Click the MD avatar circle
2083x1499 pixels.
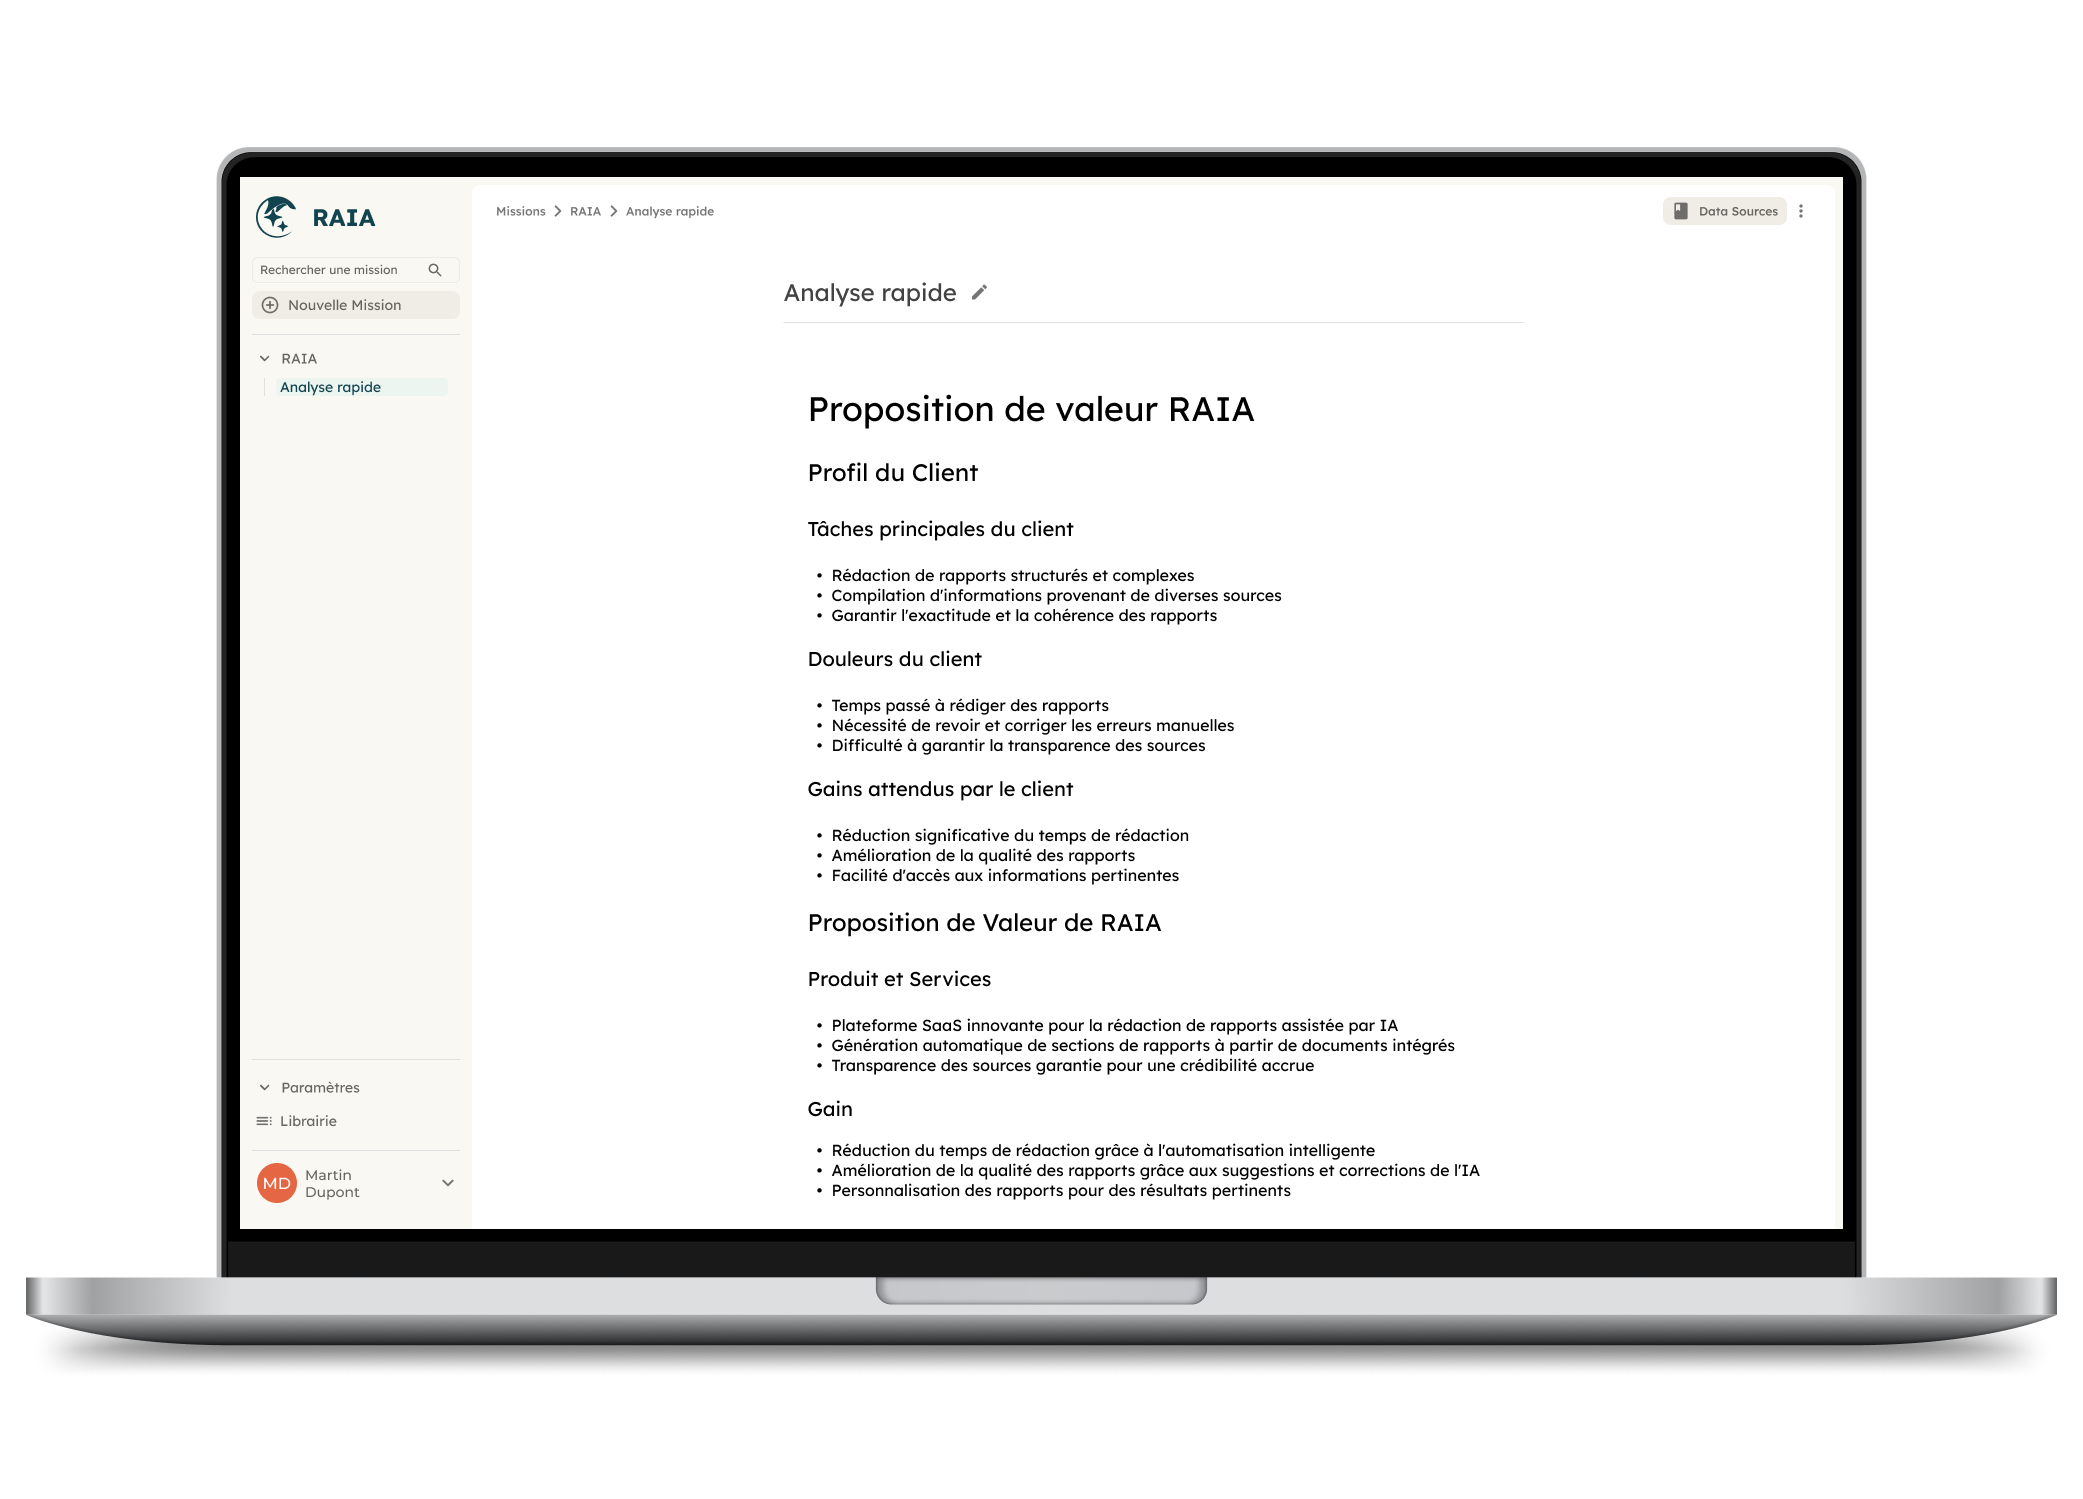[x=277, y=1183]
